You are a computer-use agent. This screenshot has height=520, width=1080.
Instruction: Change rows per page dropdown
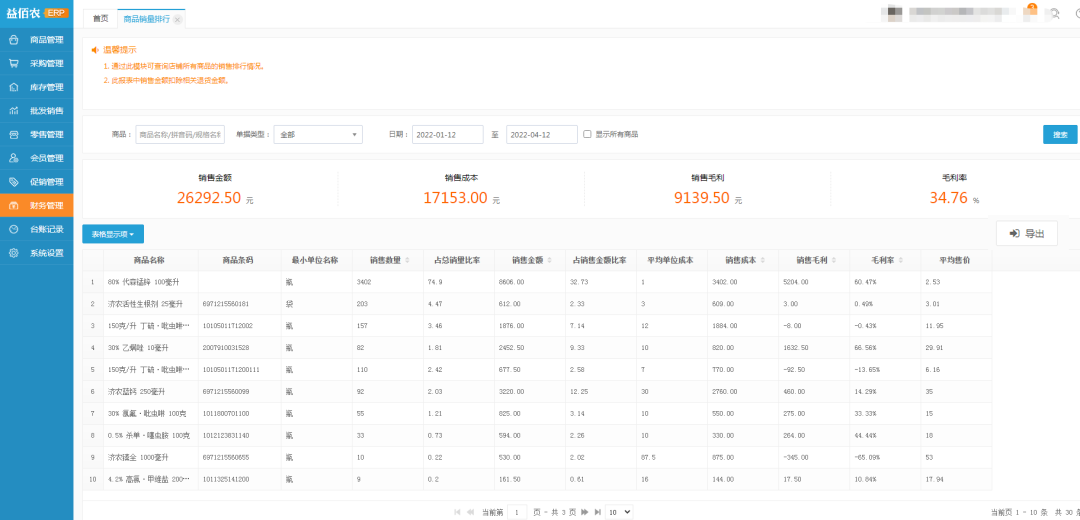(620, 512)
